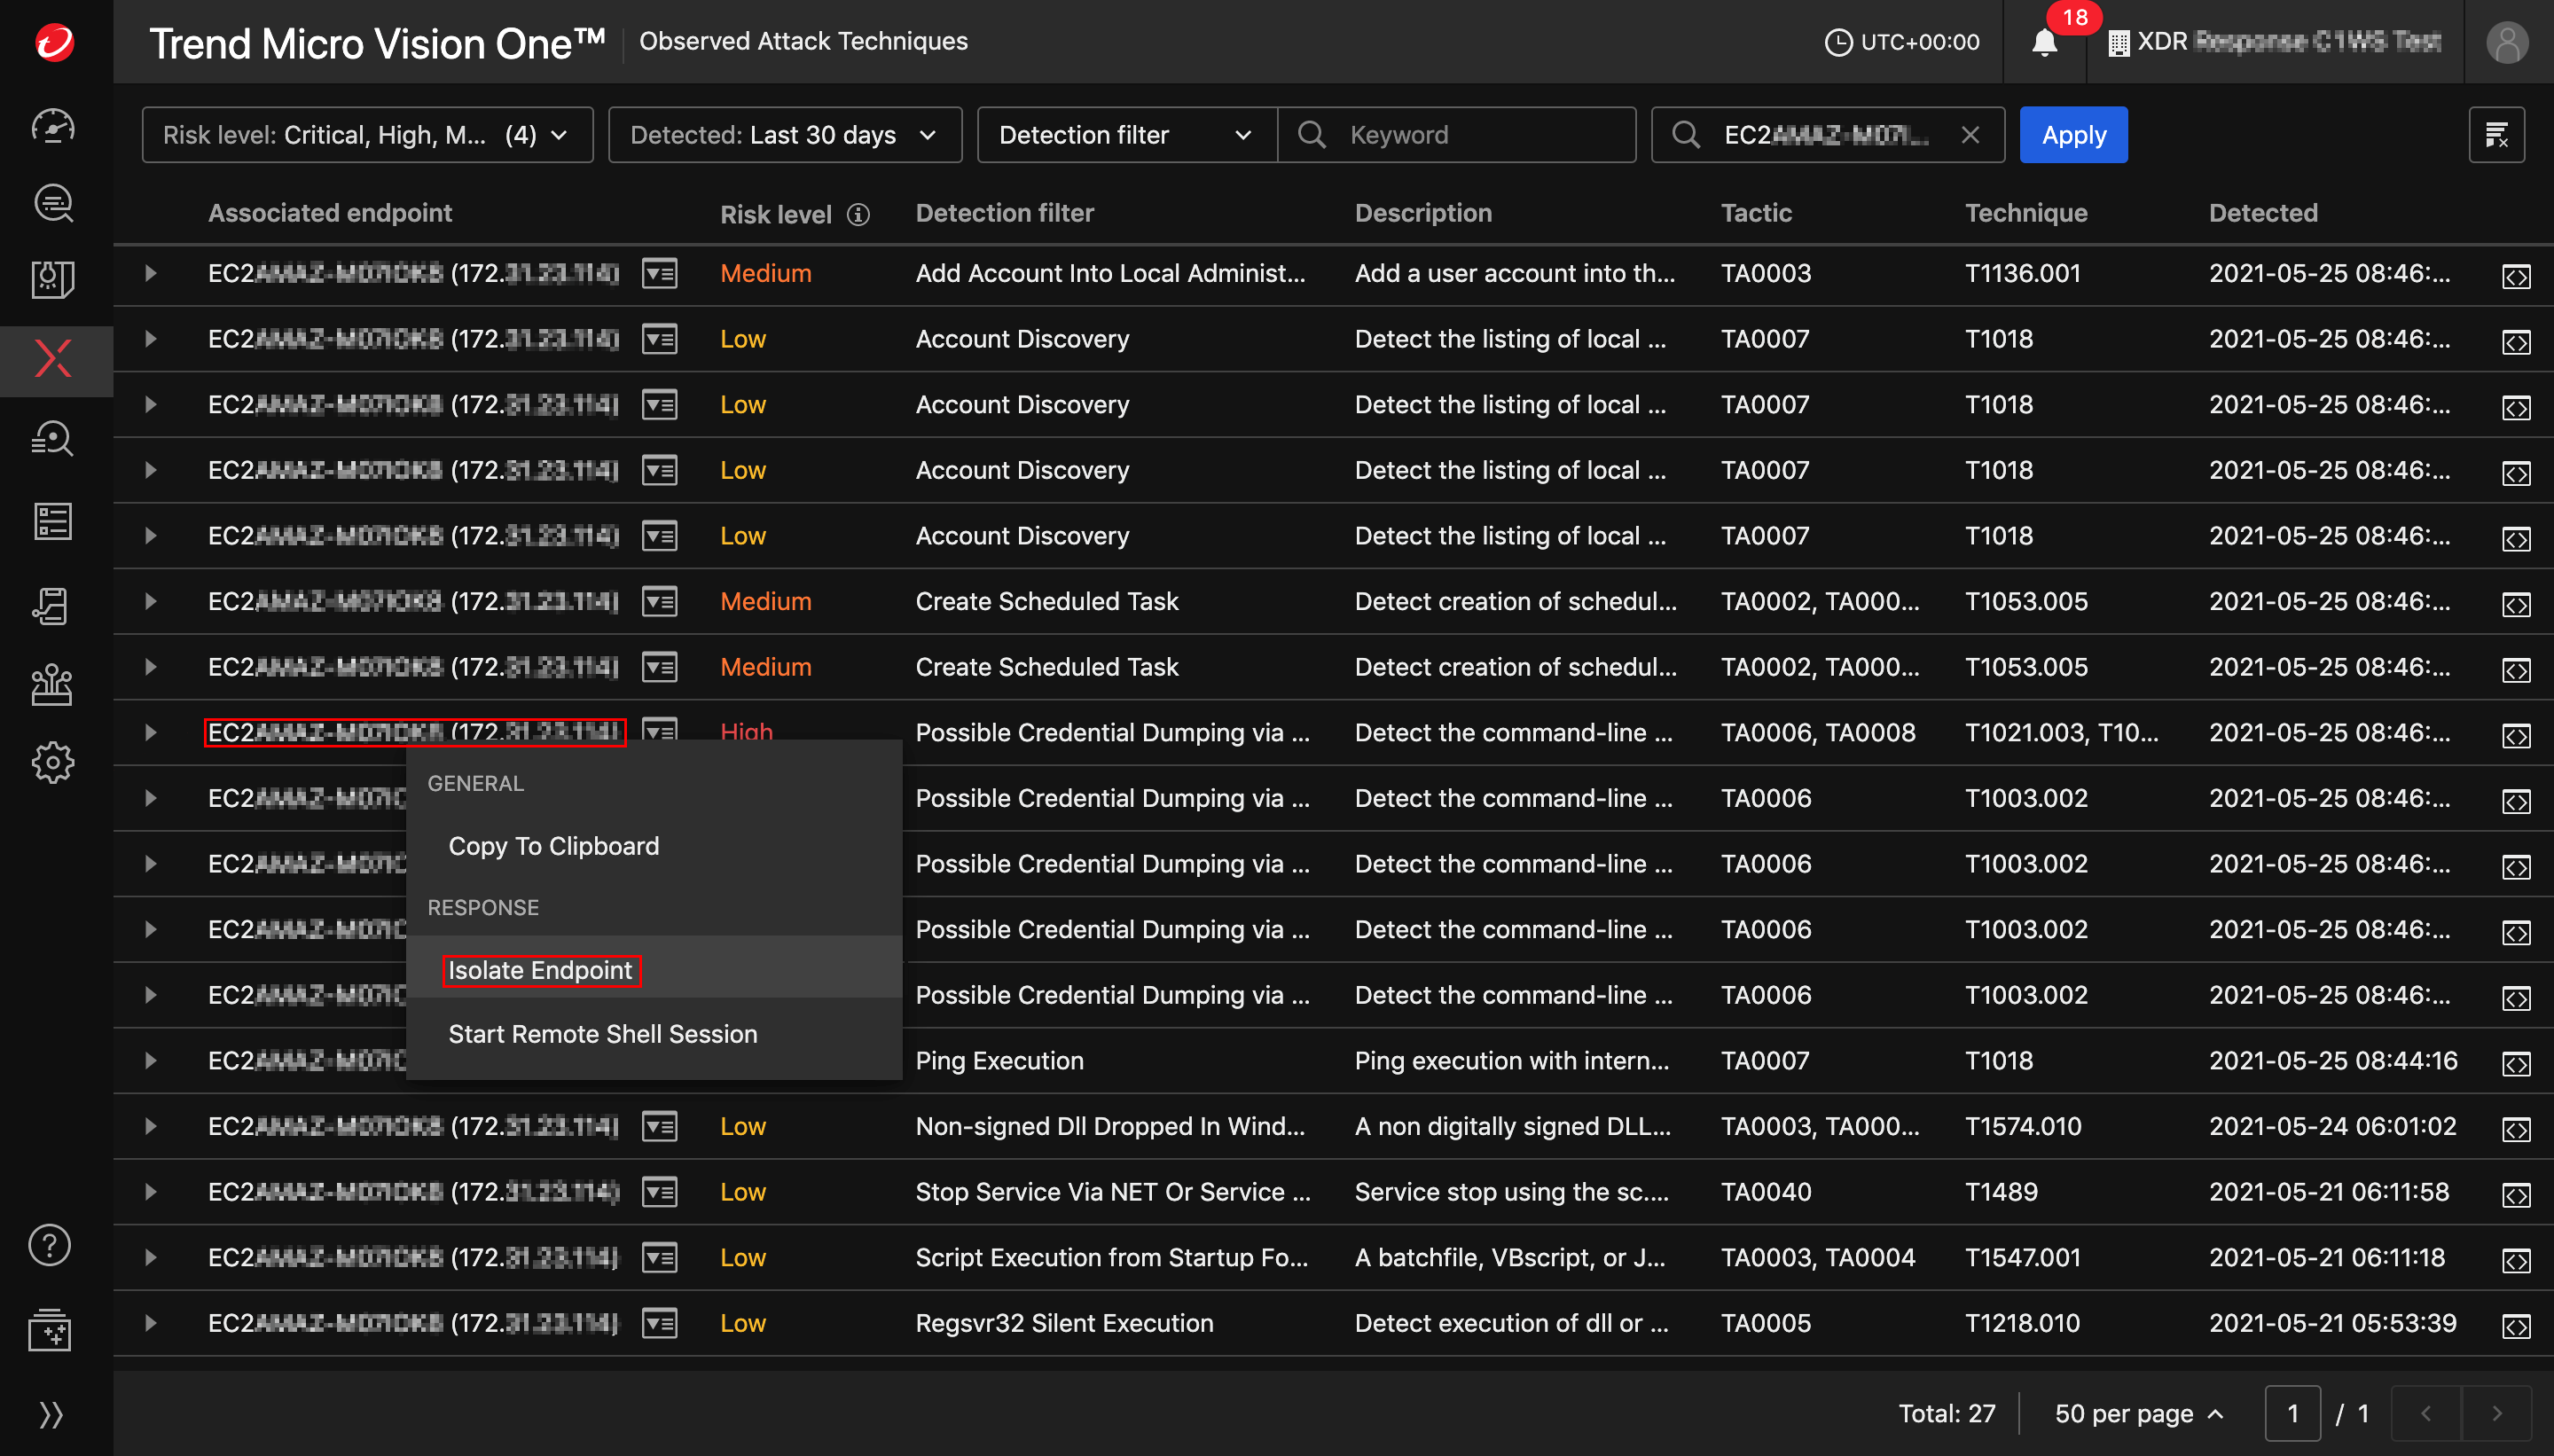Open the notifications bell icon
Viewport: 2554px width, 1456px height.
point(2044,43)
